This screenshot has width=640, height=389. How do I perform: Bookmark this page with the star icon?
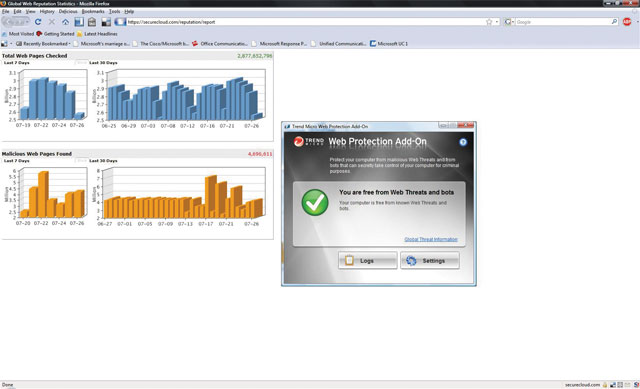click(489, 22)
